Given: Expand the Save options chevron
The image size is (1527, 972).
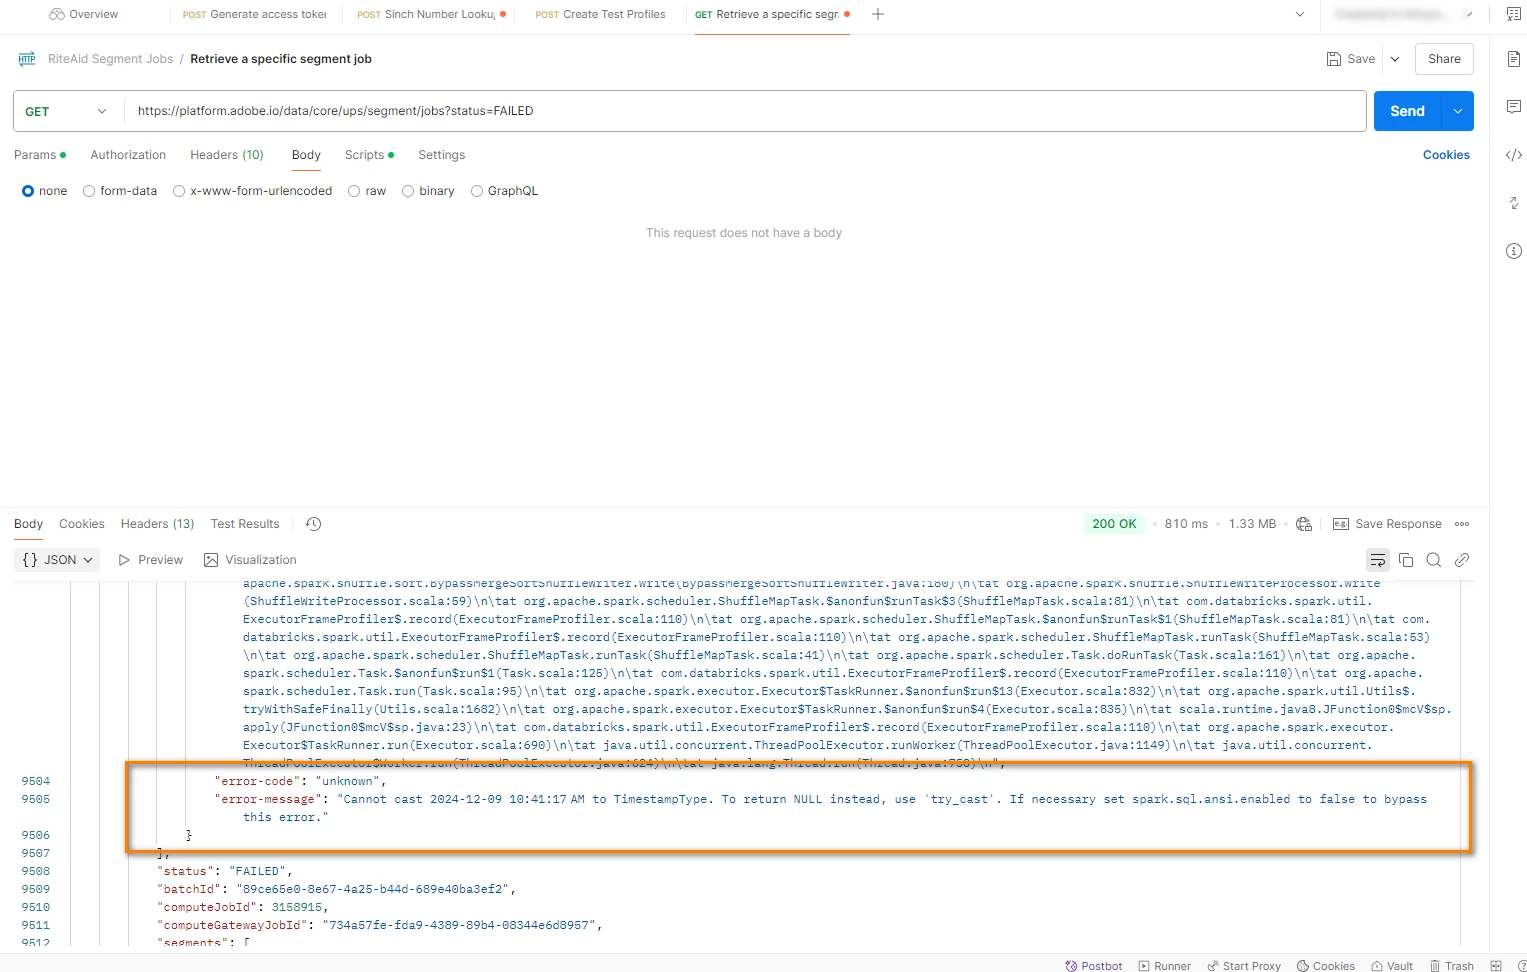Looking at the screenshot, I should pos(1395,59).
